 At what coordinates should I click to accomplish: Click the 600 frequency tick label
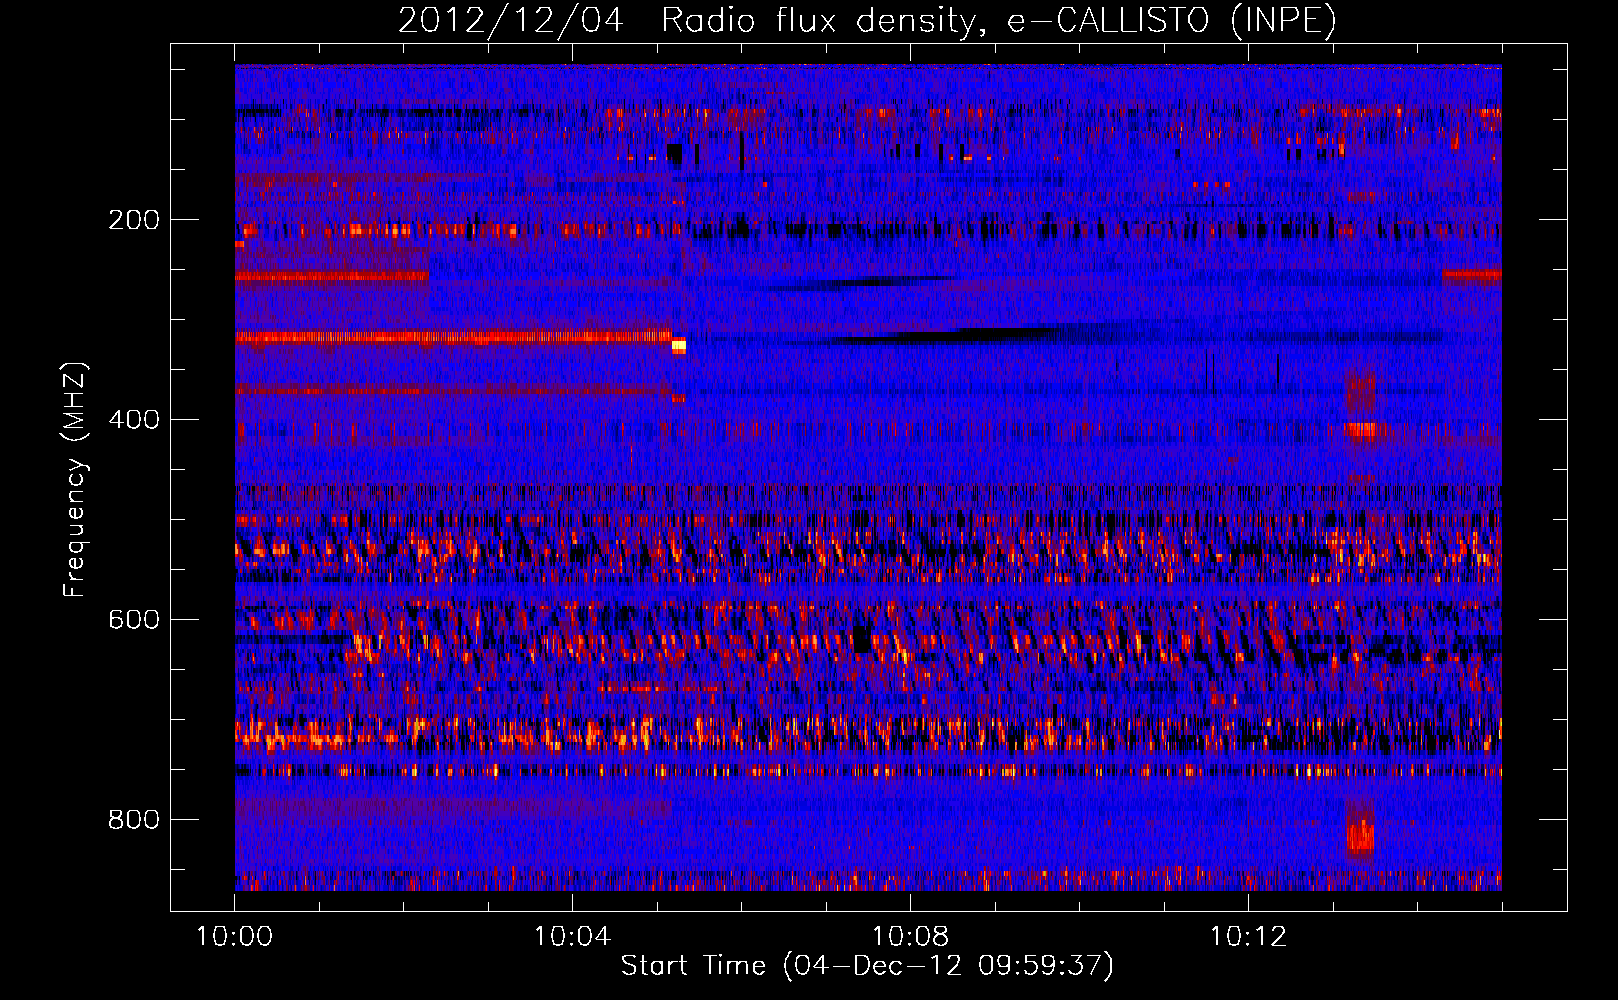click(134, 620)
